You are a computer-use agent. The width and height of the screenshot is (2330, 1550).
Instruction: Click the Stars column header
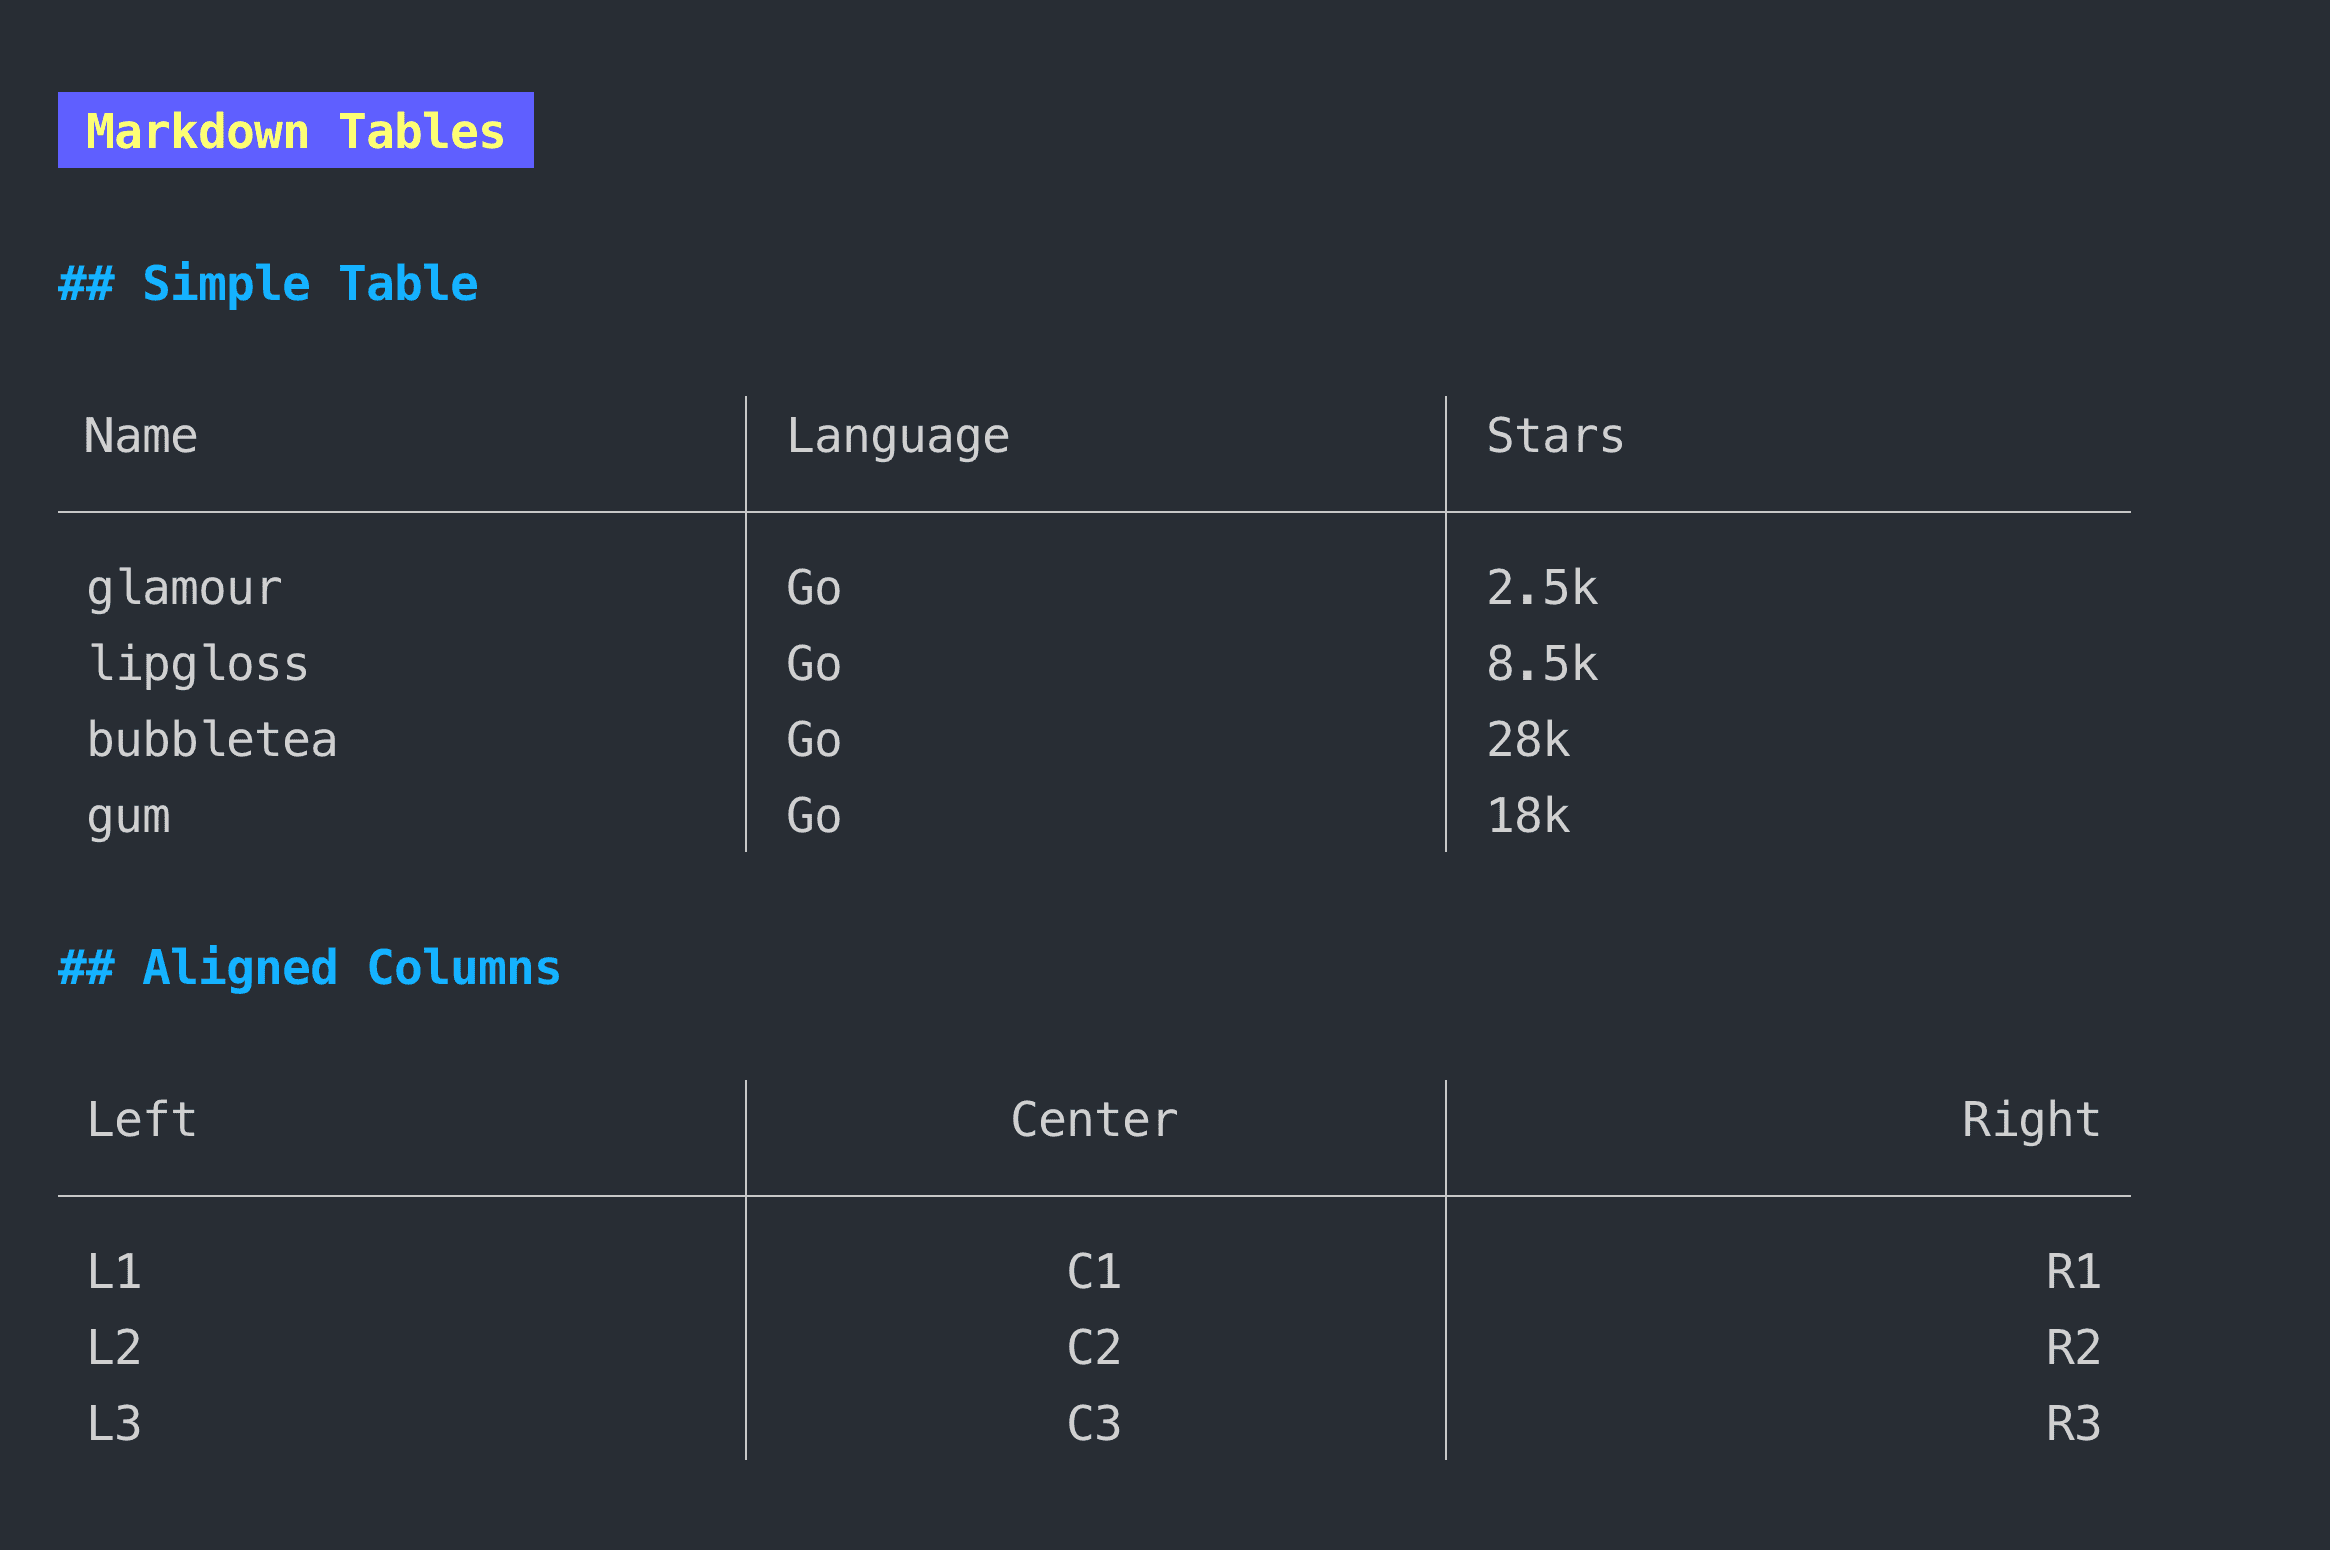pyautogui.click(x=1555, y=436)
